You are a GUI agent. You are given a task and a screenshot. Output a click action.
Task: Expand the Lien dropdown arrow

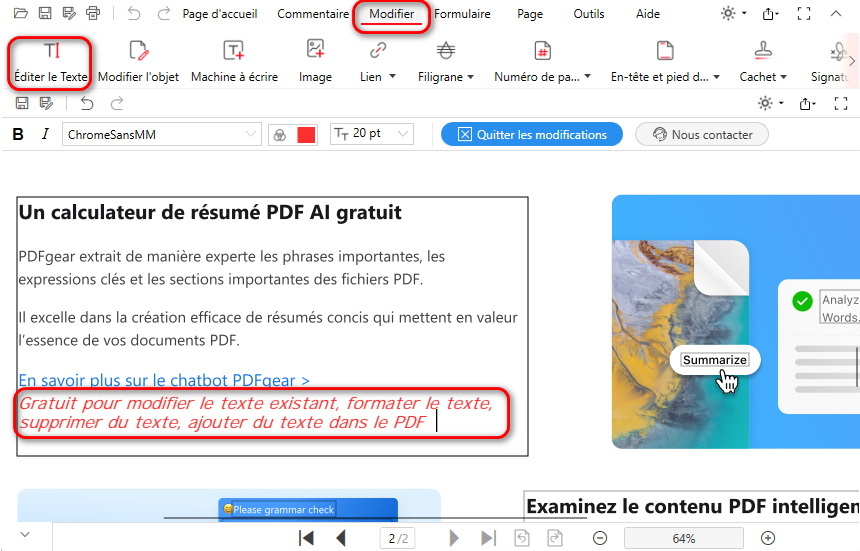click(x=392, y=76)
